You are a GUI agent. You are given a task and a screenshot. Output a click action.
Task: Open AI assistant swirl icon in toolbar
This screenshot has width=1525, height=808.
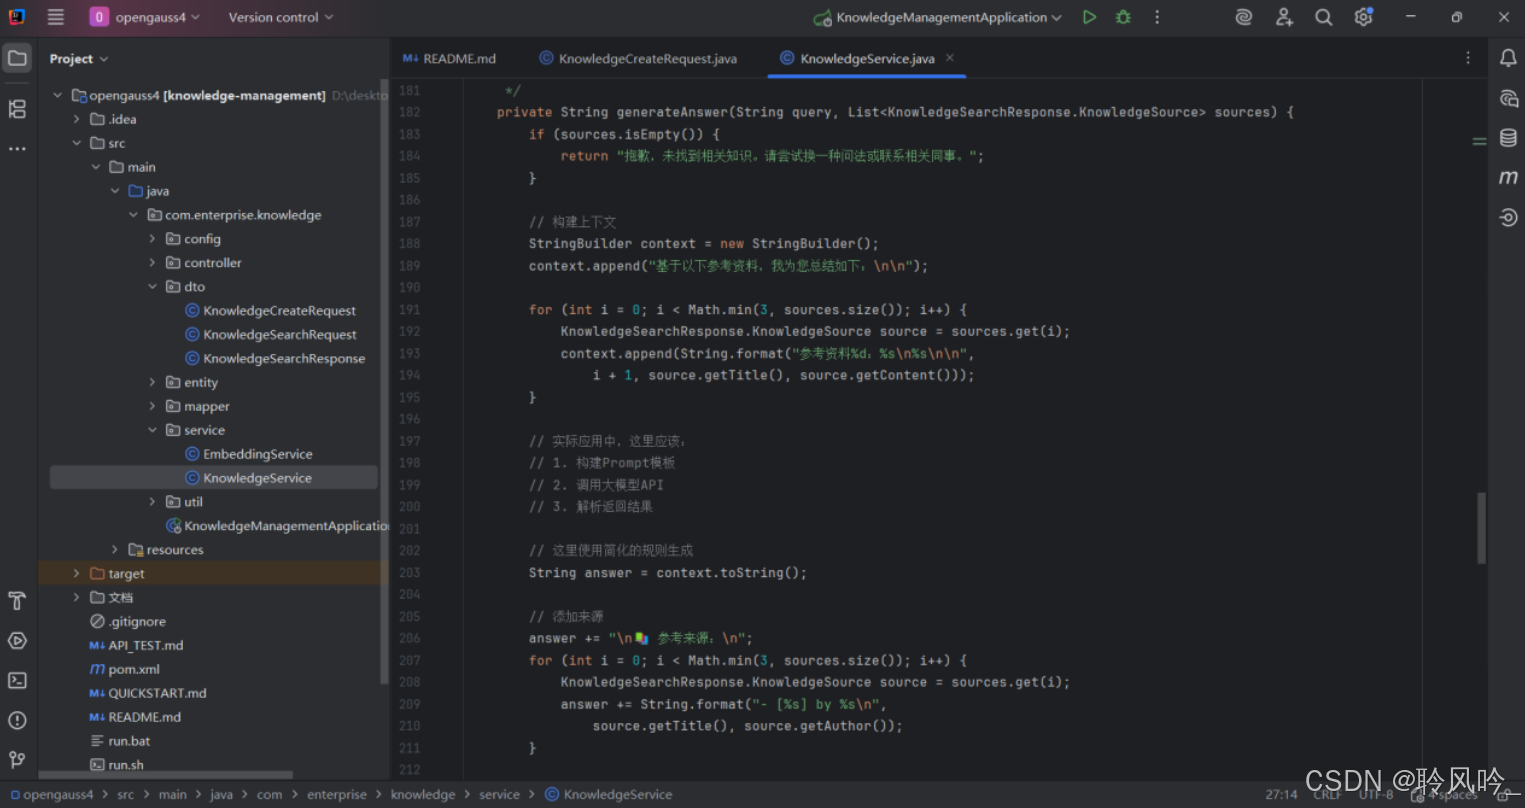[1244, 17]
